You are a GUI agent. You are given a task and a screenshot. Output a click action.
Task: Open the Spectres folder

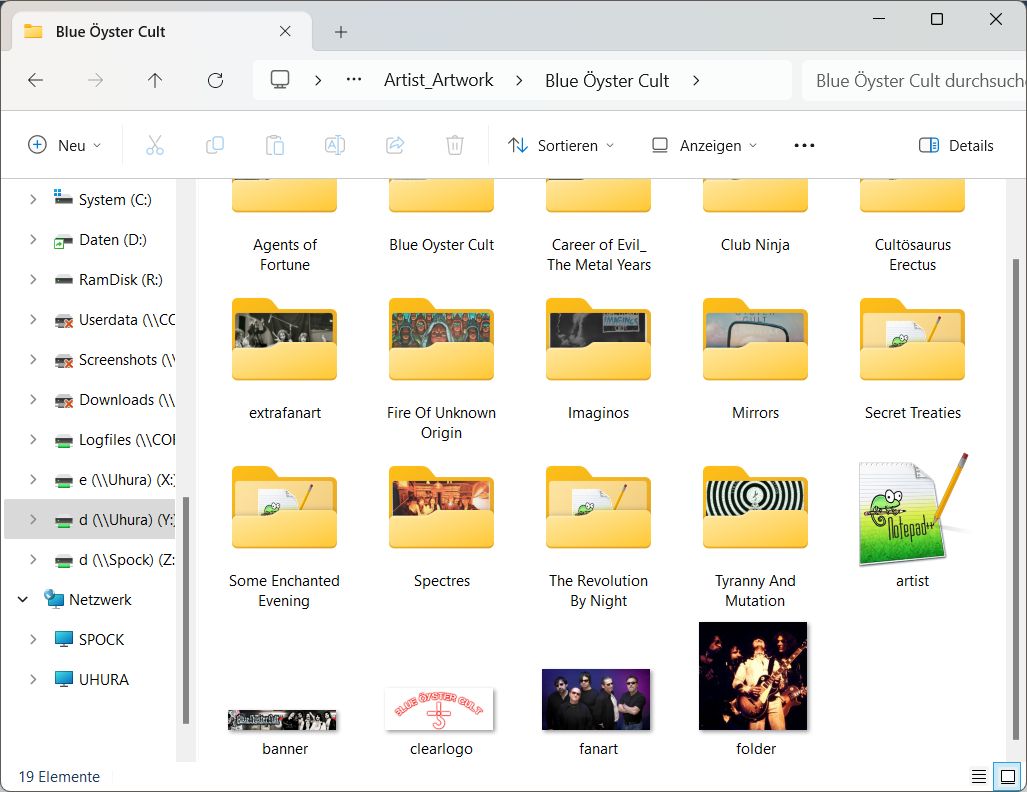[x=441, y=527]
